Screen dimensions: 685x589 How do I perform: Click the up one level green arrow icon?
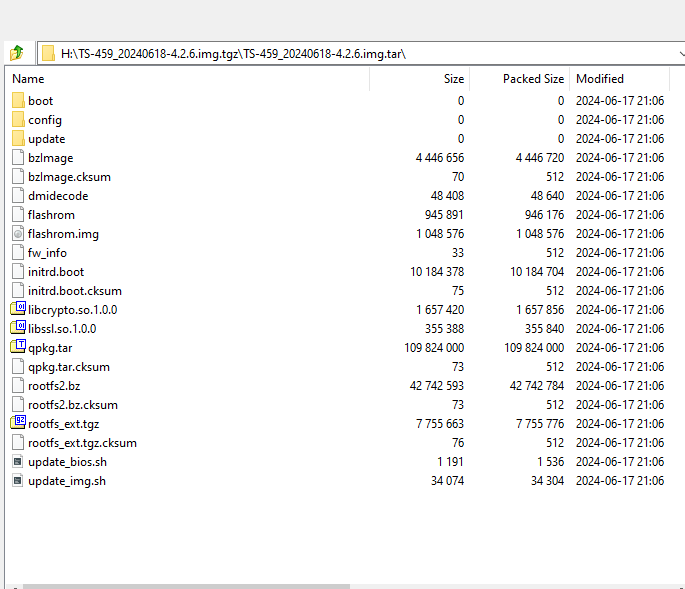tap(17, 53)
